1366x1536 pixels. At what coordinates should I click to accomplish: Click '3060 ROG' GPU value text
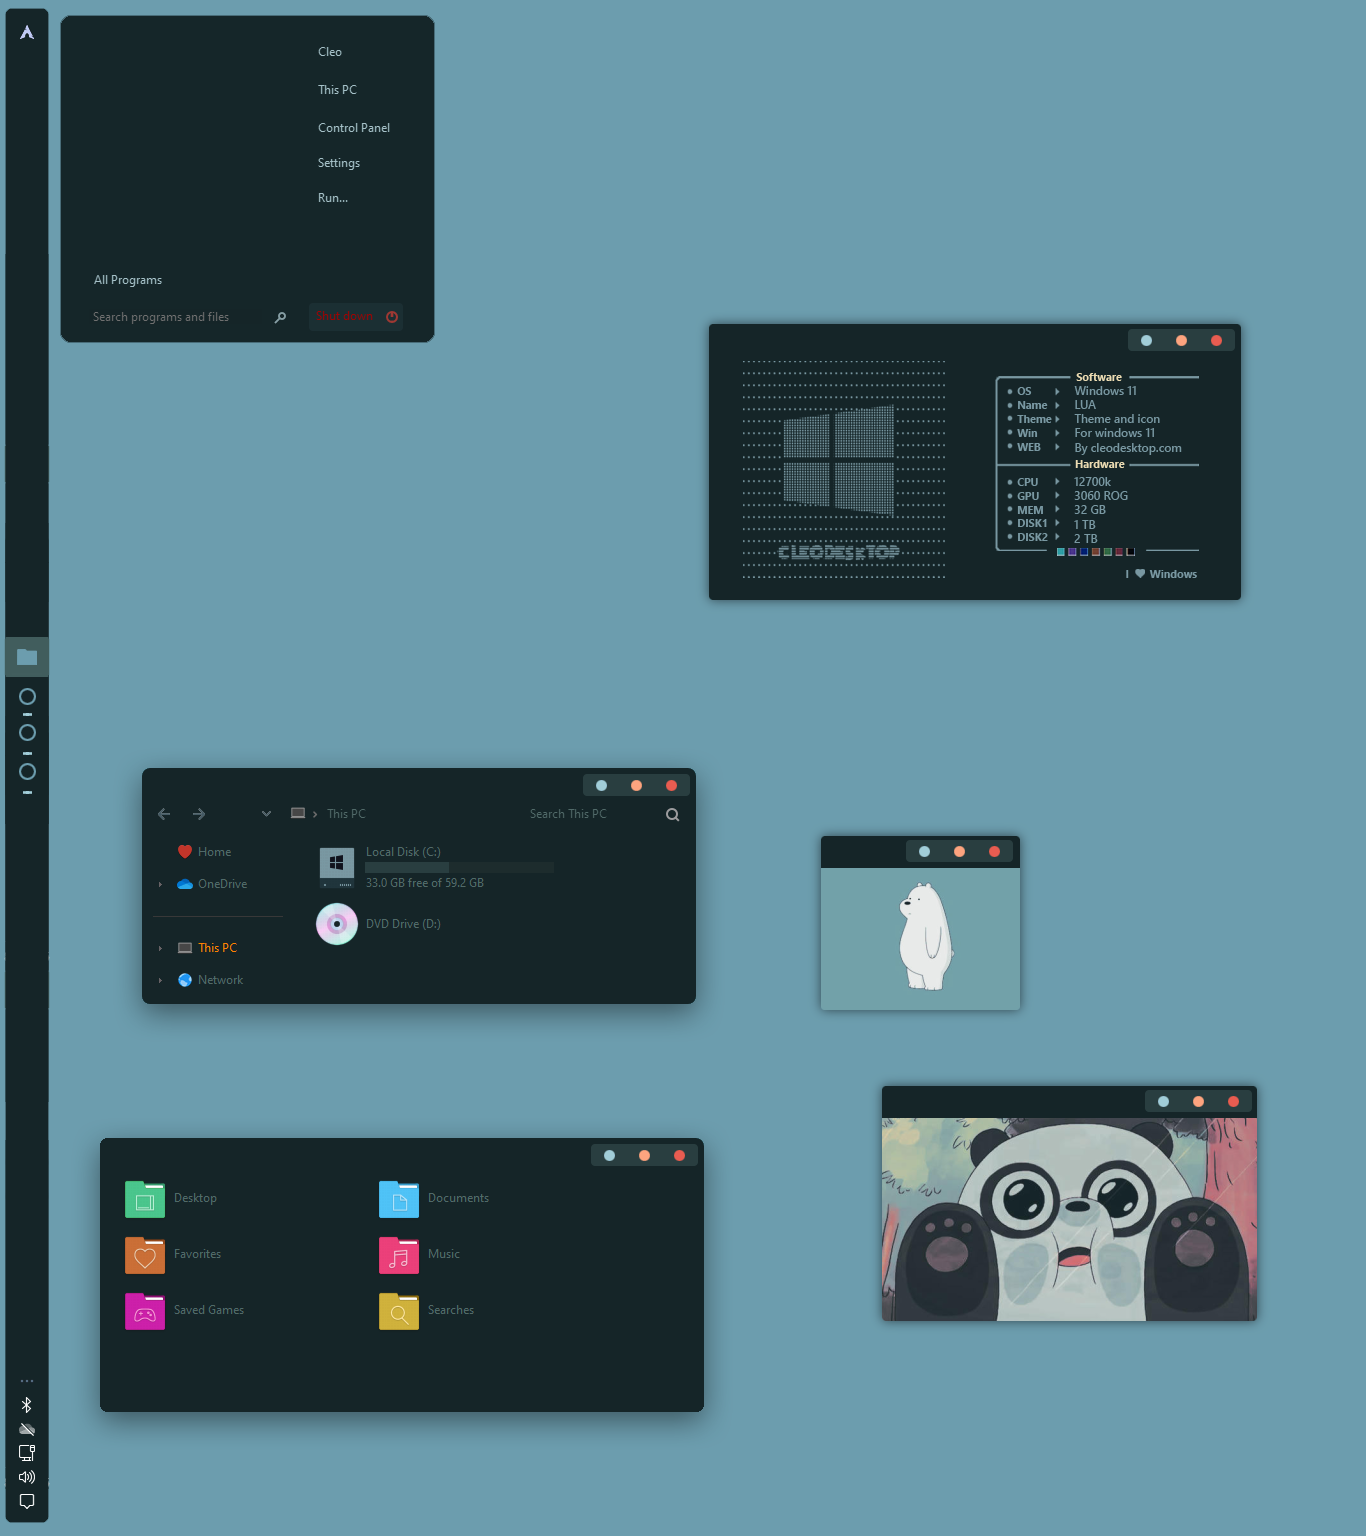(x=1101, y=496)
